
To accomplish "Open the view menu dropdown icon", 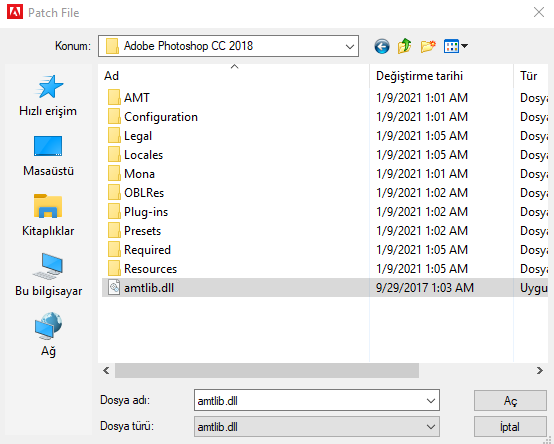I will 456,46.
